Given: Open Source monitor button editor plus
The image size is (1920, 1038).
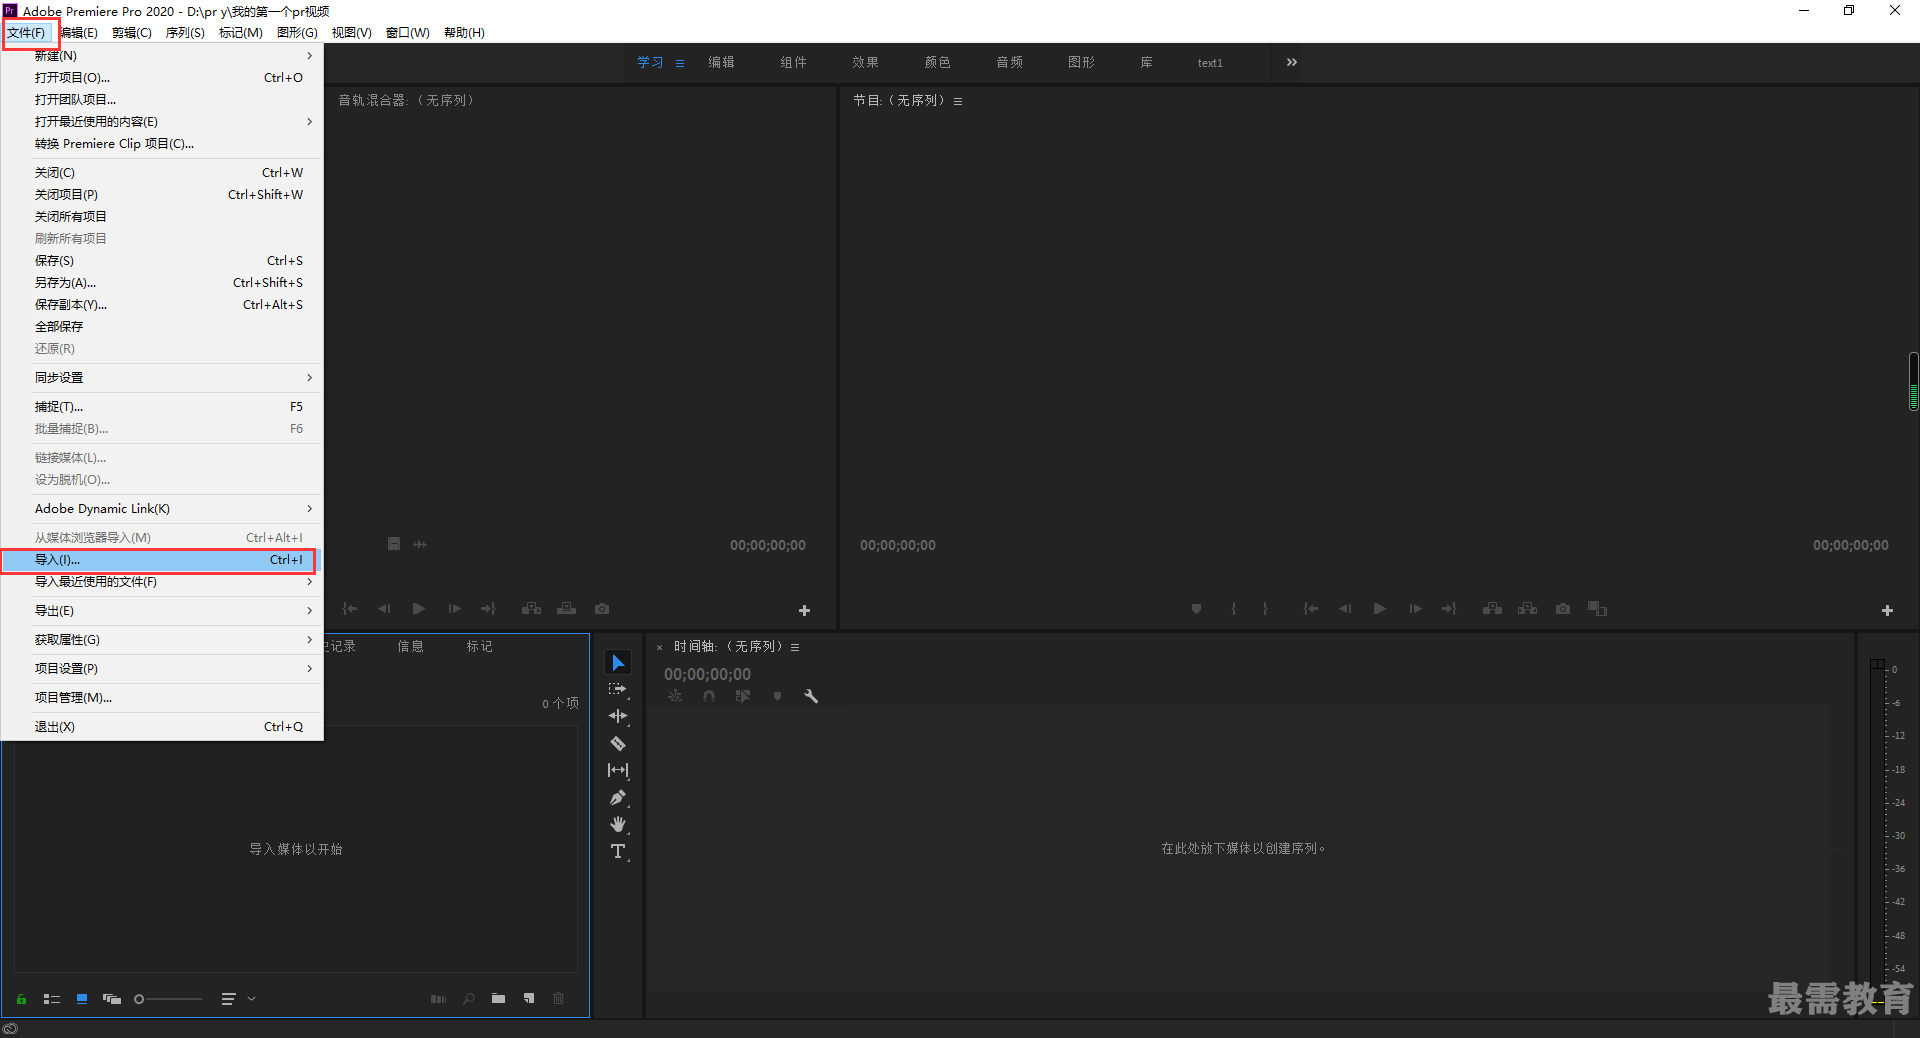Looking at the screenshot, I should pos(804,610).
